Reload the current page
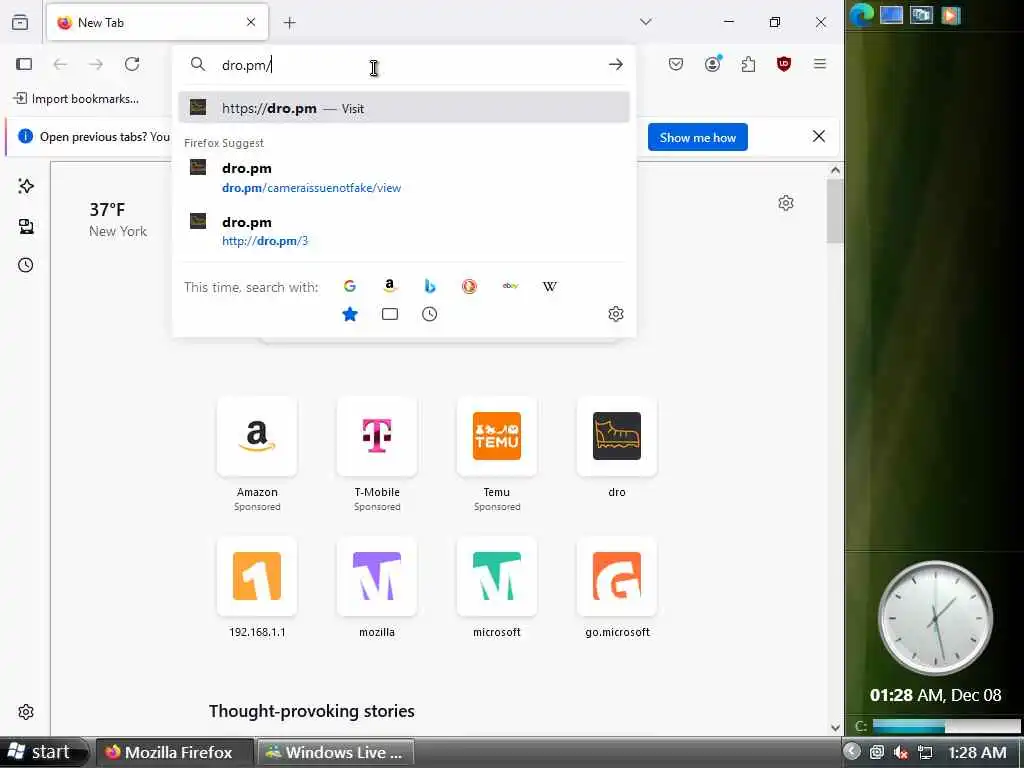This screenshot has height=768, width=1024. pos(132,64)
